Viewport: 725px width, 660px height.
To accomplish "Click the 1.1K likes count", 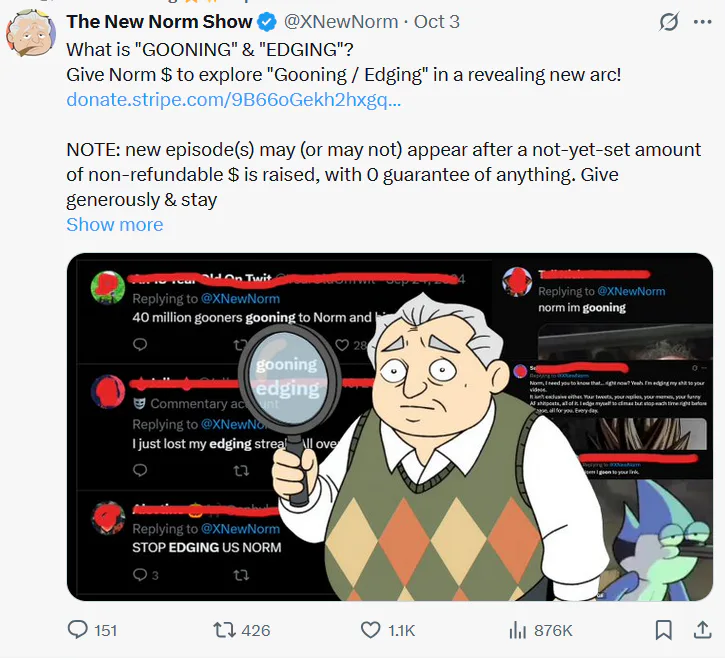I will coord(401,630).
